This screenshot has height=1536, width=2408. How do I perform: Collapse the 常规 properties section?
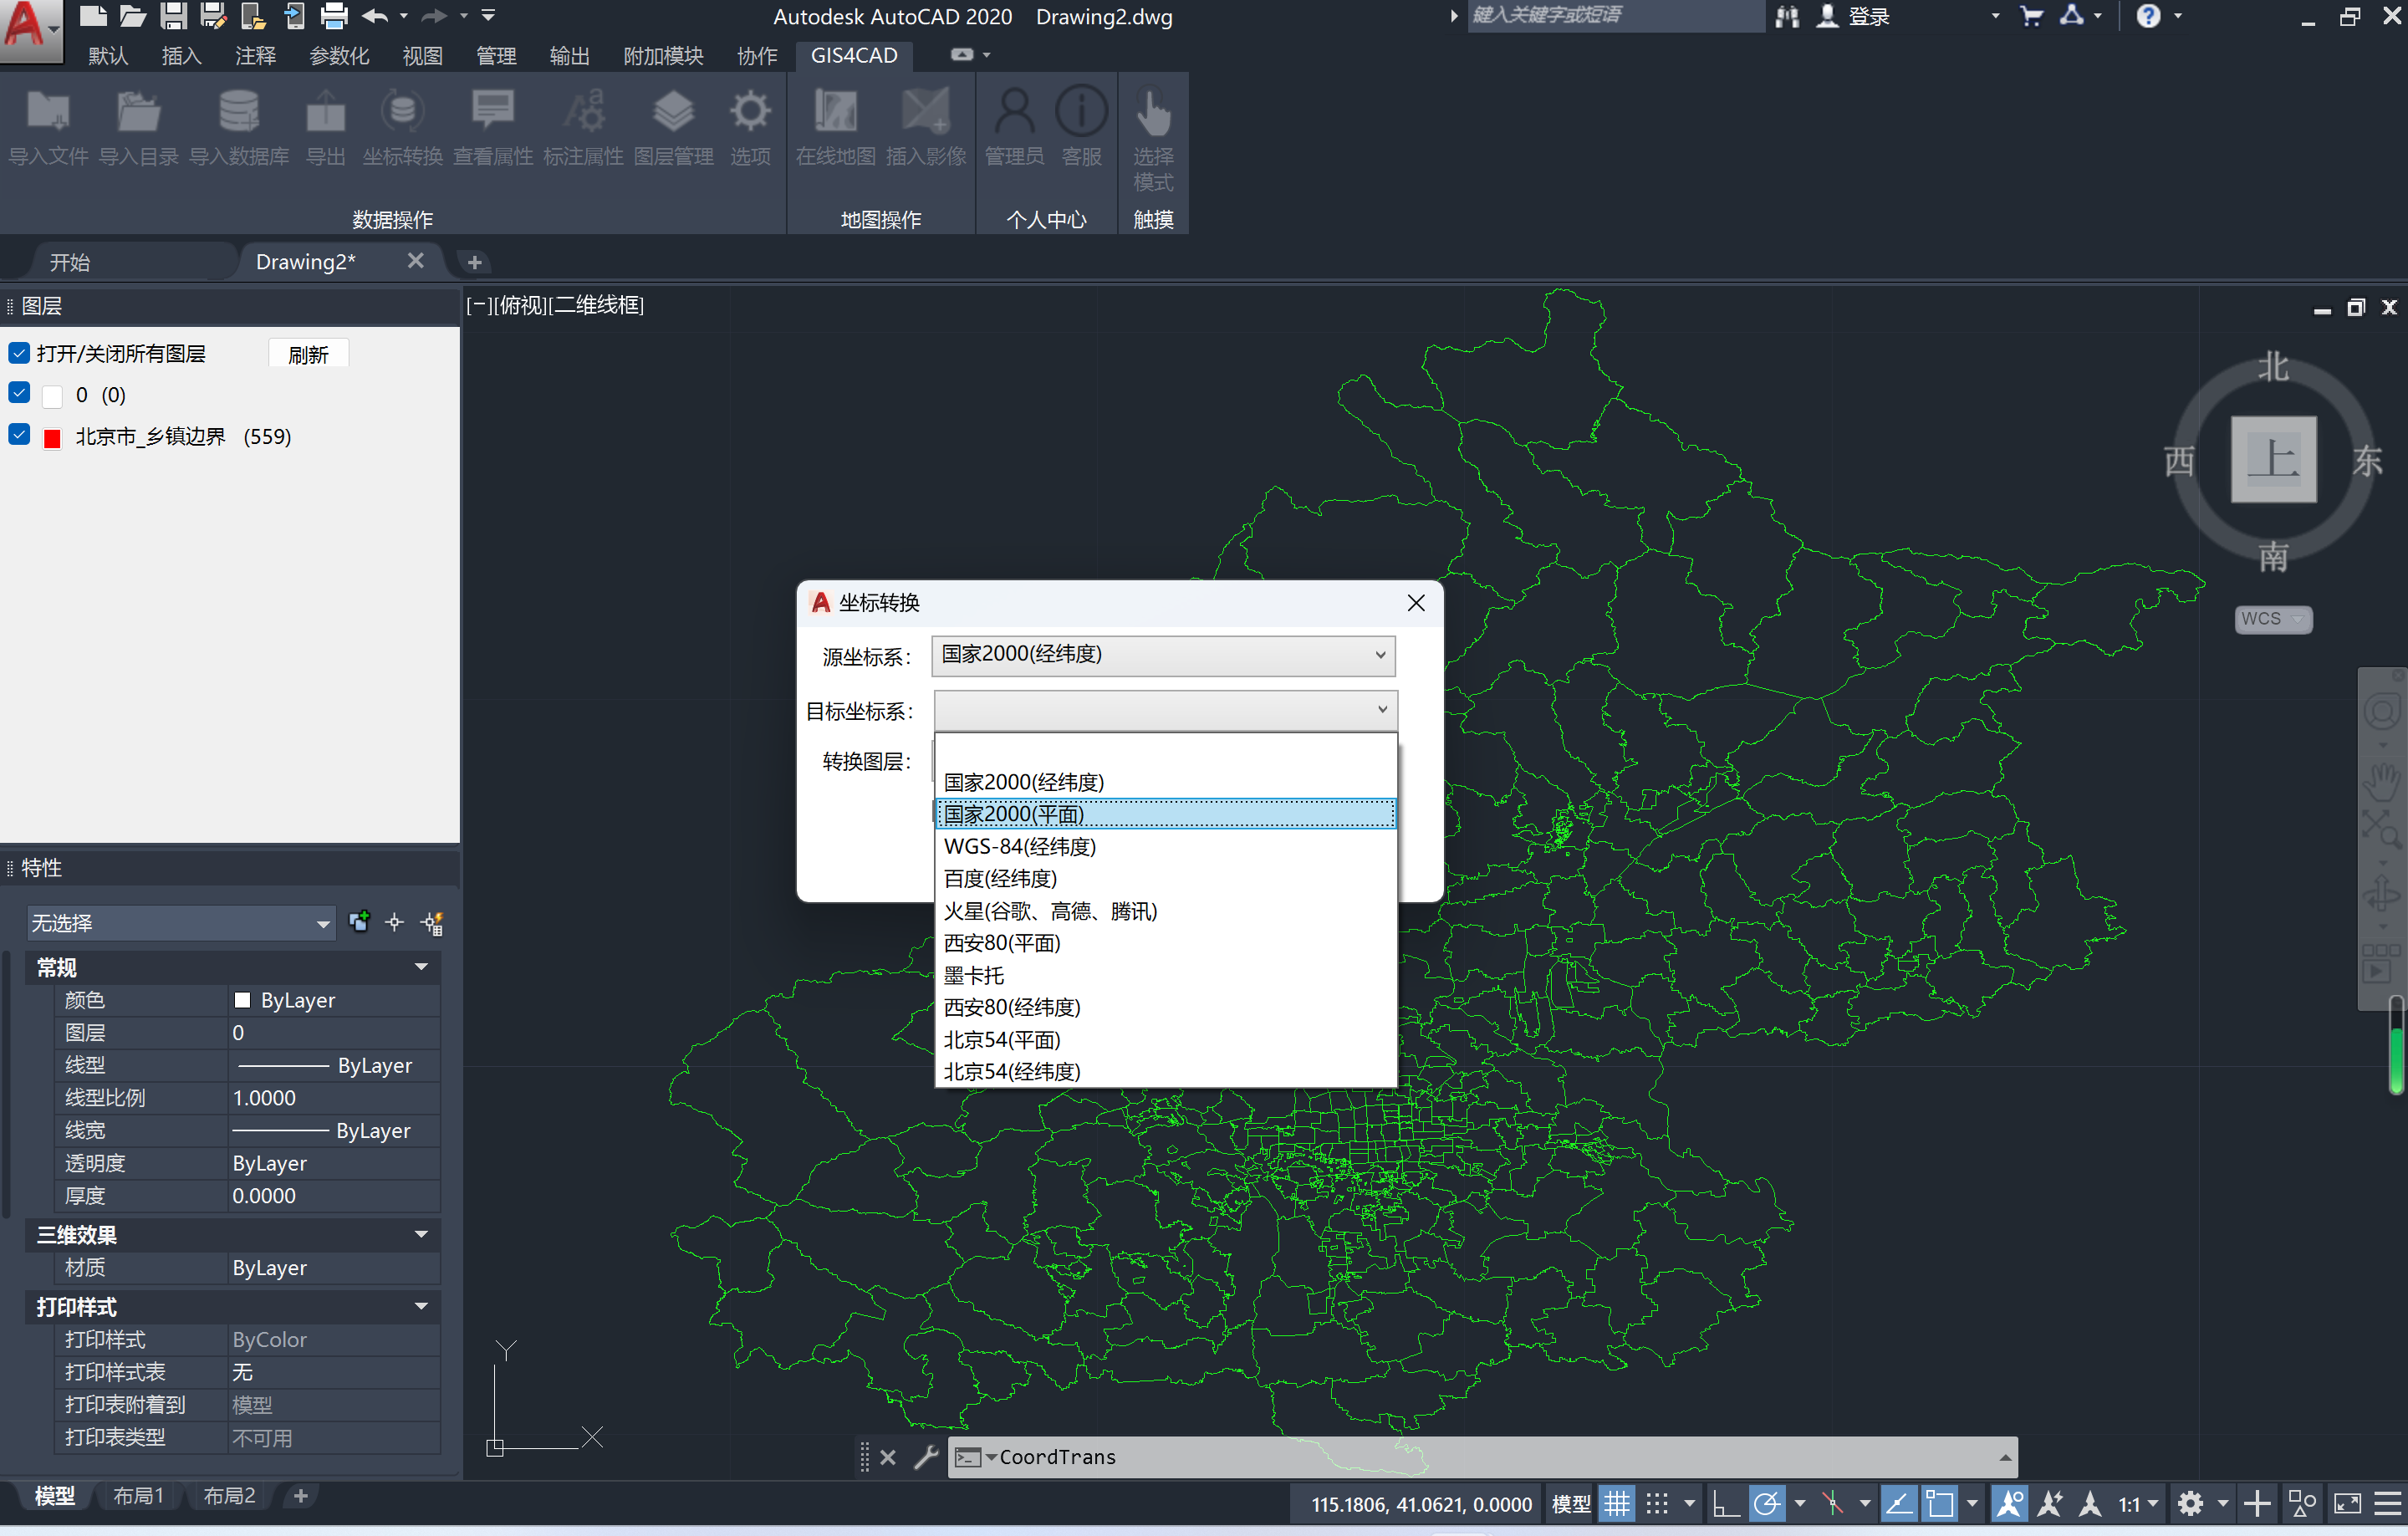coord(421,967)
